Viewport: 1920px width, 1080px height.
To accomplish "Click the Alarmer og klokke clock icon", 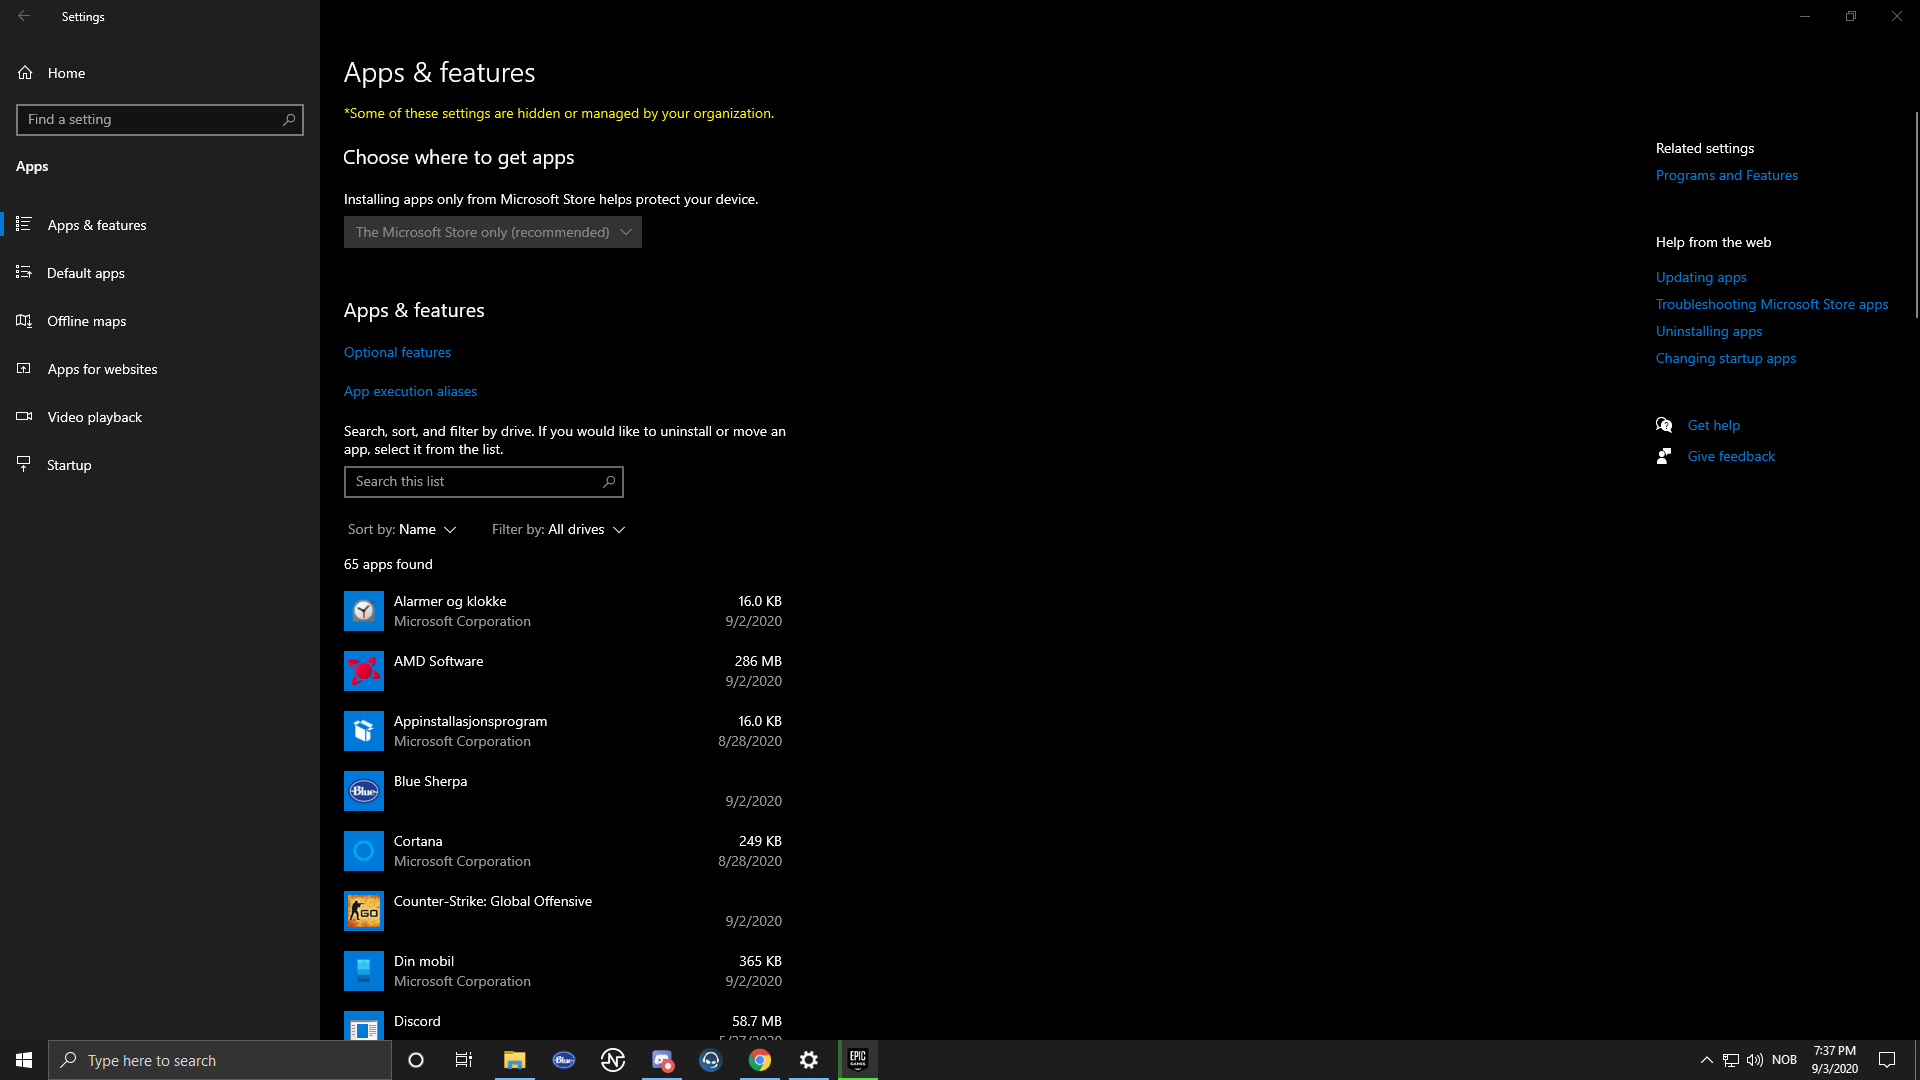I will pyautogui.click(x=363, y=611).
